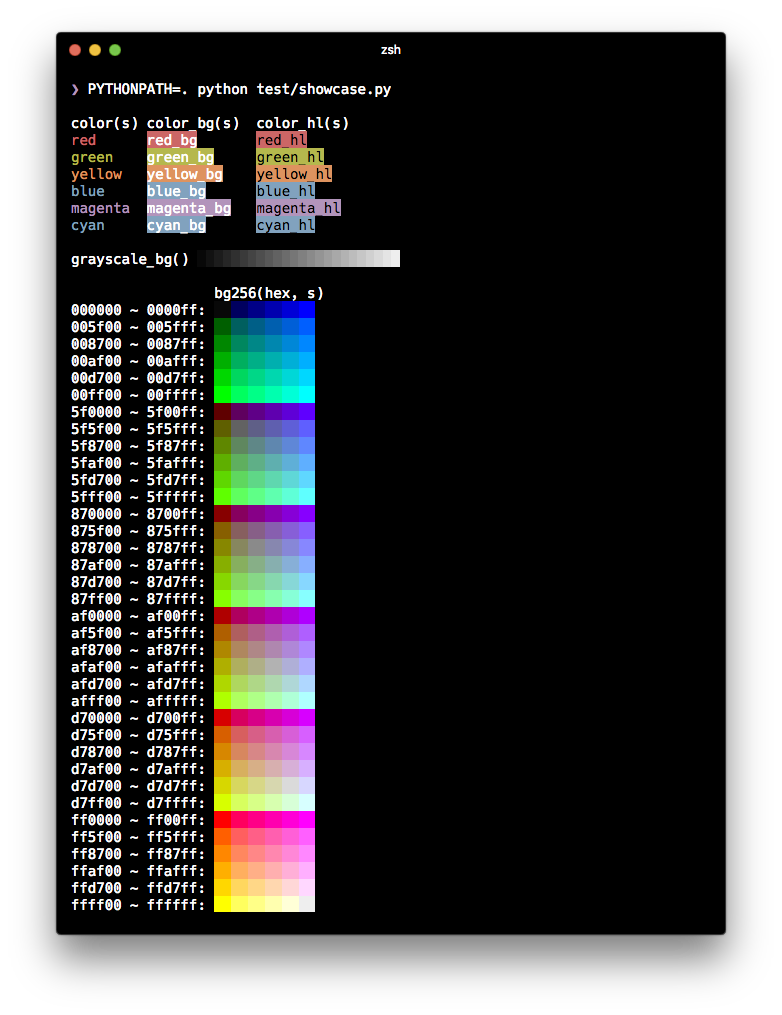This screenshot has width=782, height=1015.
Task: Click the "870000 ~ 8700ff:" row label
Action: click(138, 514)
